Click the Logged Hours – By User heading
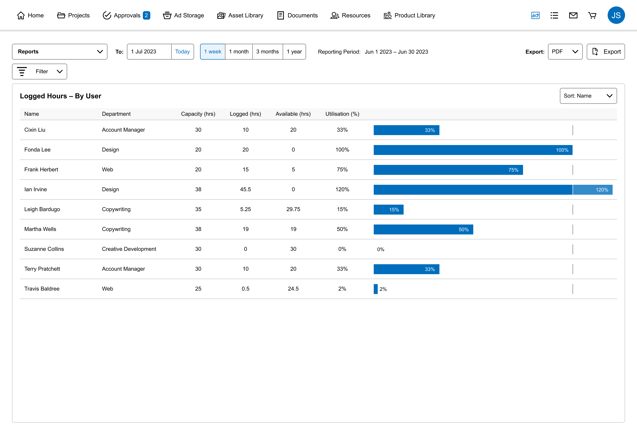The height and width of the screenshot is (447, 637). click(x=61, y=96)
